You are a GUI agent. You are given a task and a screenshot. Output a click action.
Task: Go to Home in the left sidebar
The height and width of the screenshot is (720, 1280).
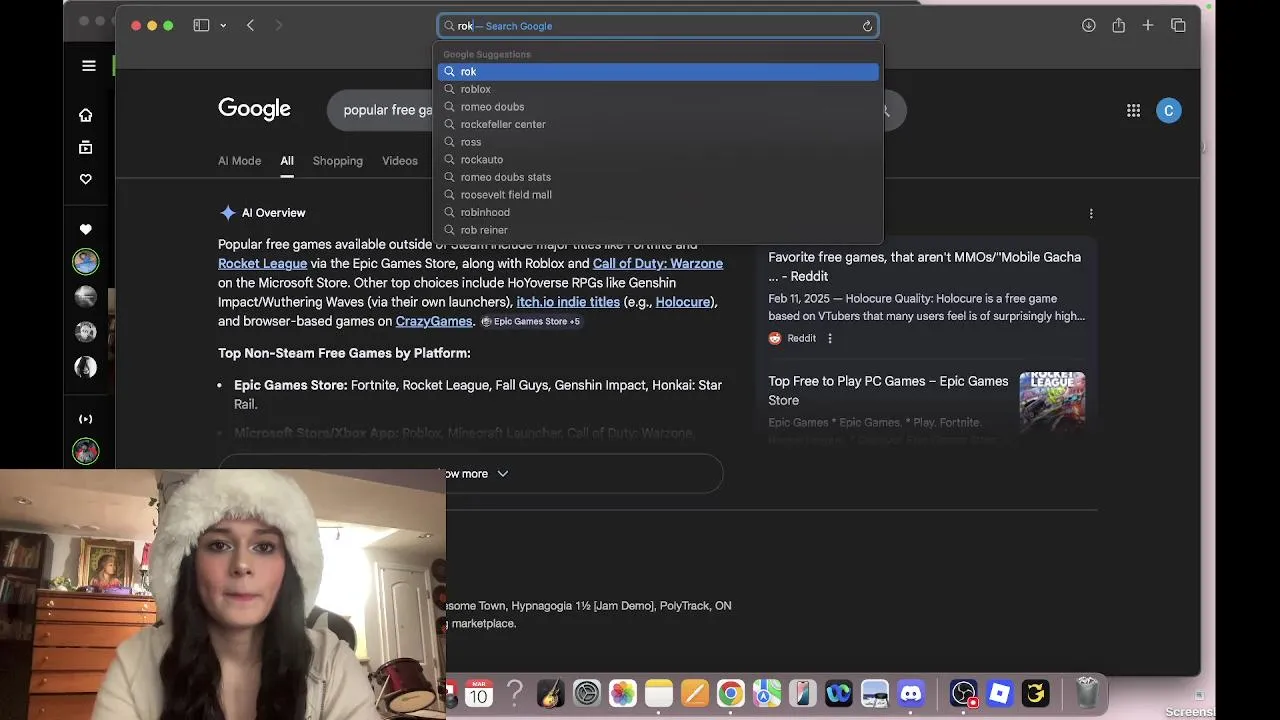click(x=86, y=115)
